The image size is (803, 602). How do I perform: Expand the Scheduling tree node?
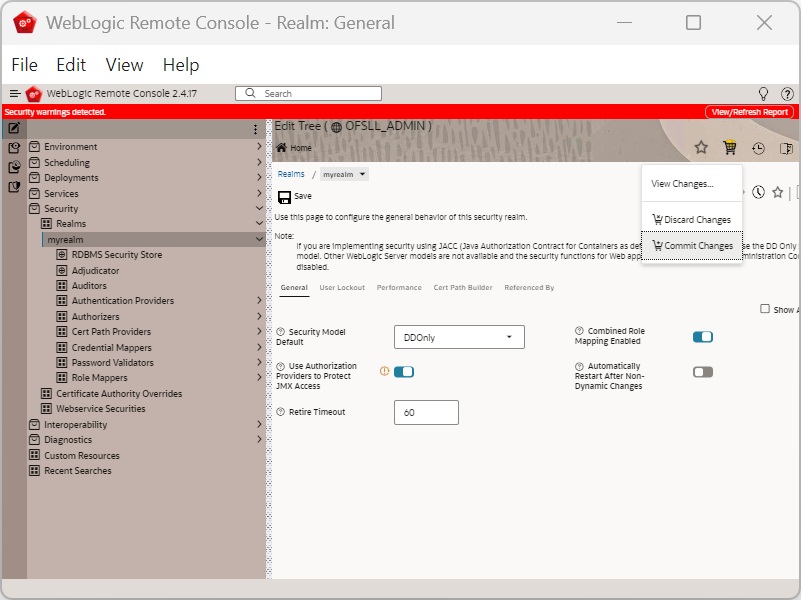(259, 163)
